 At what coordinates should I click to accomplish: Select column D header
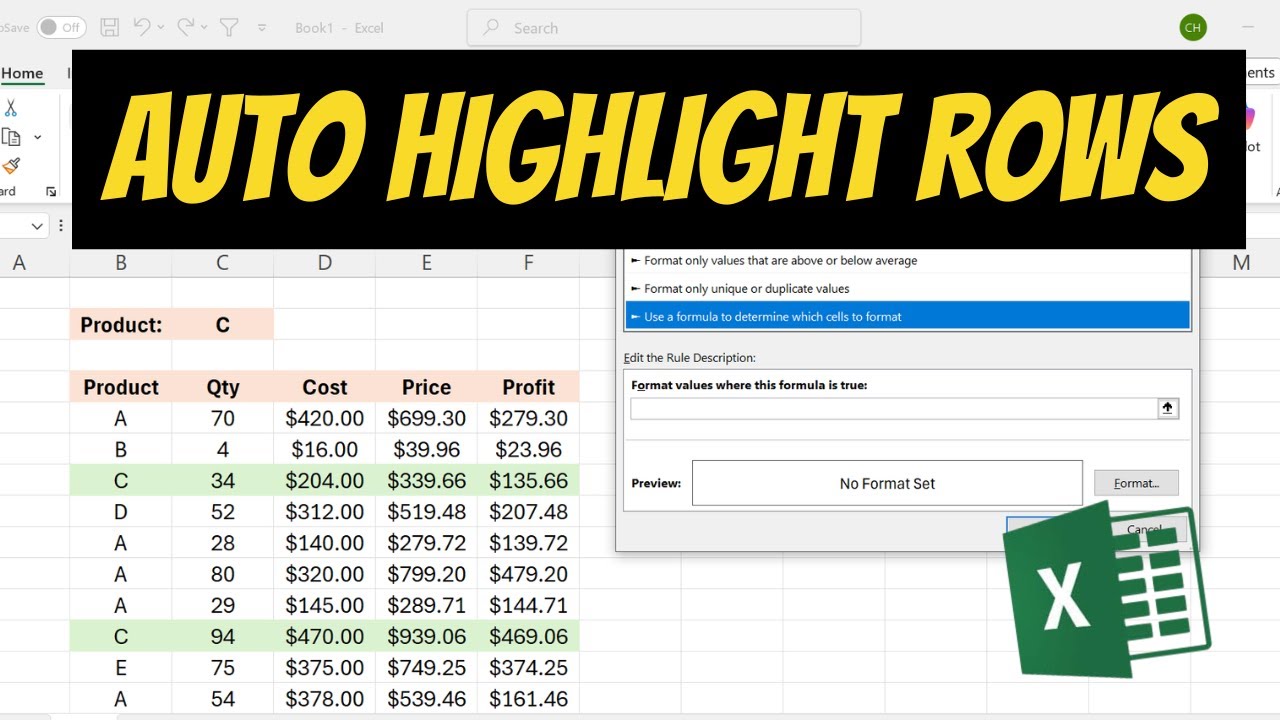click(x=325, y=263)
